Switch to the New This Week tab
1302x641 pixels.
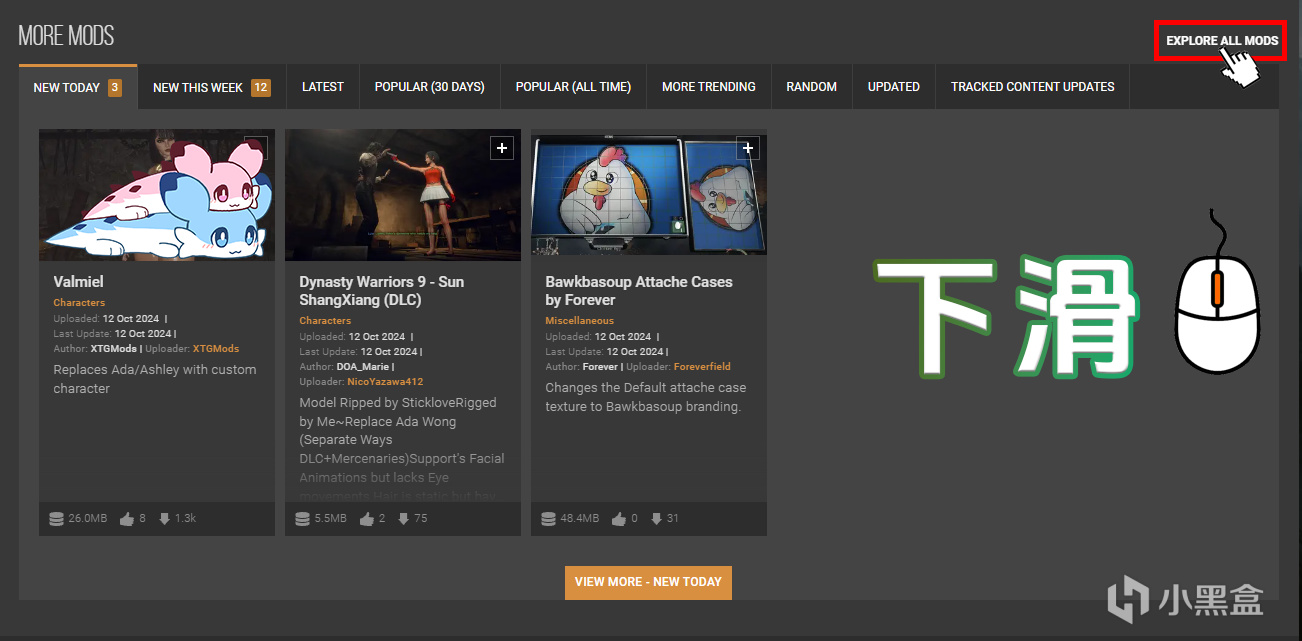(x=212, y=87)
